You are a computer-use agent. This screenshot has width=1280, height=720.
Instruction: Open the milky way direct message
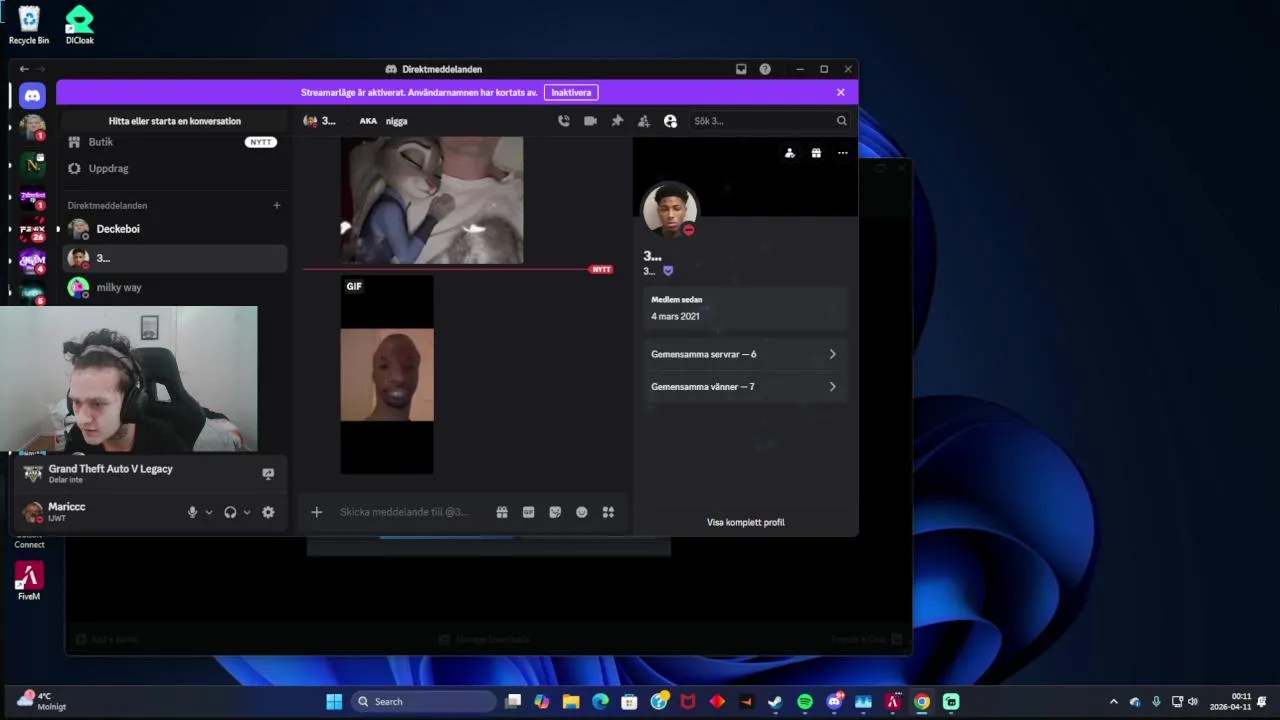tap(174, 287)
